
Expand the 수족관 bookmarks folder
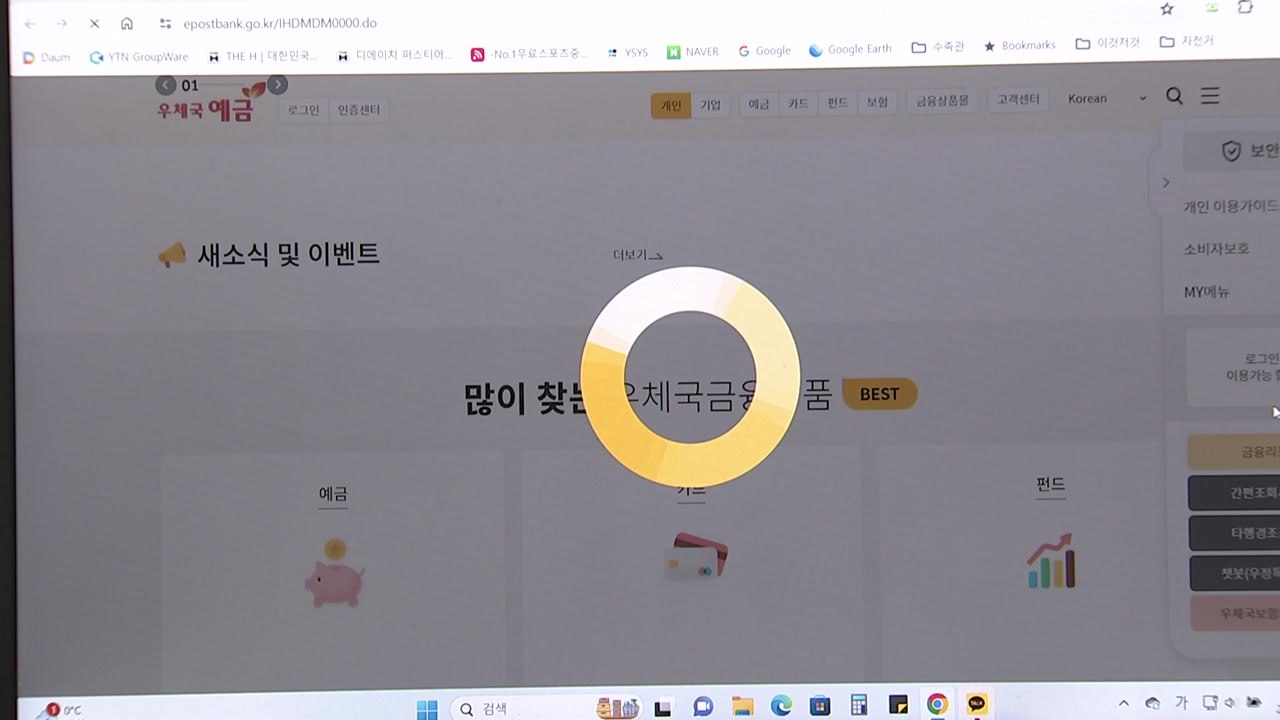(938, 47)
